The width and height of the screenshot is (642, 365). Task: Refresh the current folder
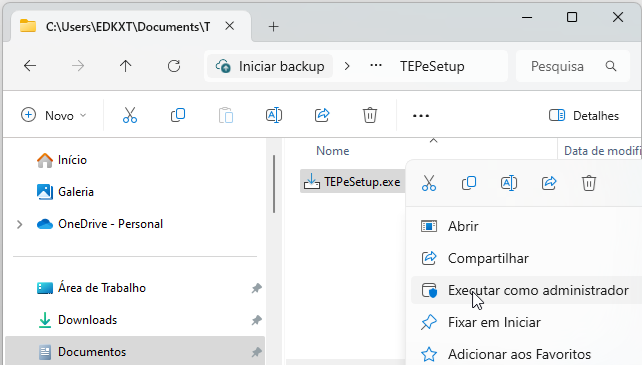pyautogui.click(x=174, y=66)
